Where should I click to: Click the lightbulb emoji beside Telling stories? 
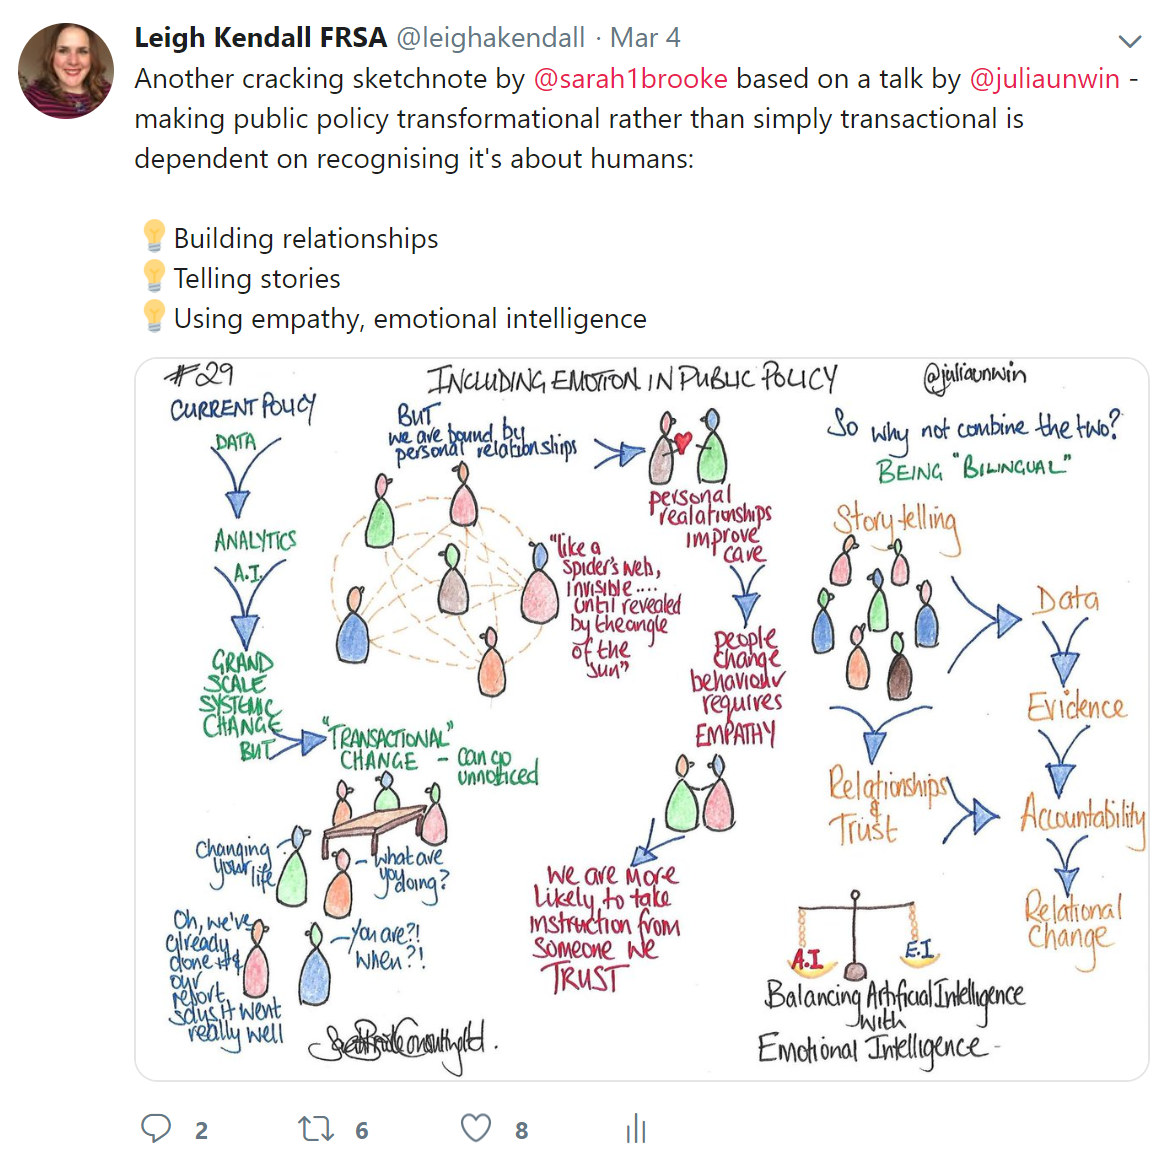pos(154,277)
